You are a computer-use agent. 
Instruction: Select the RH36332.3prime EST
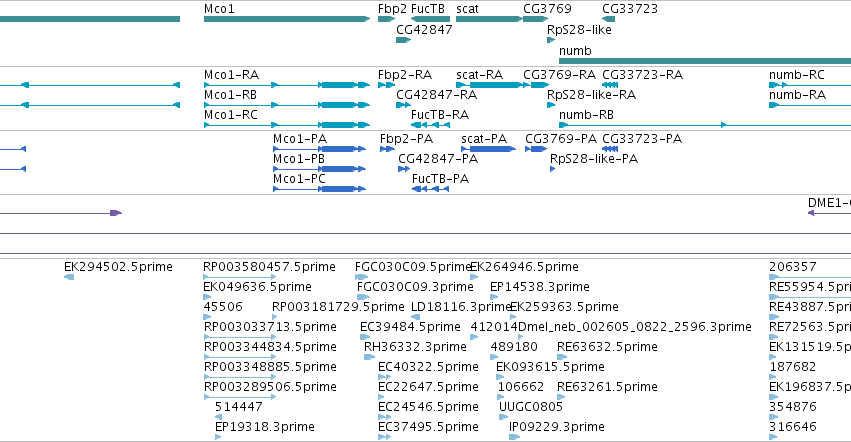(x=369, y=357)
